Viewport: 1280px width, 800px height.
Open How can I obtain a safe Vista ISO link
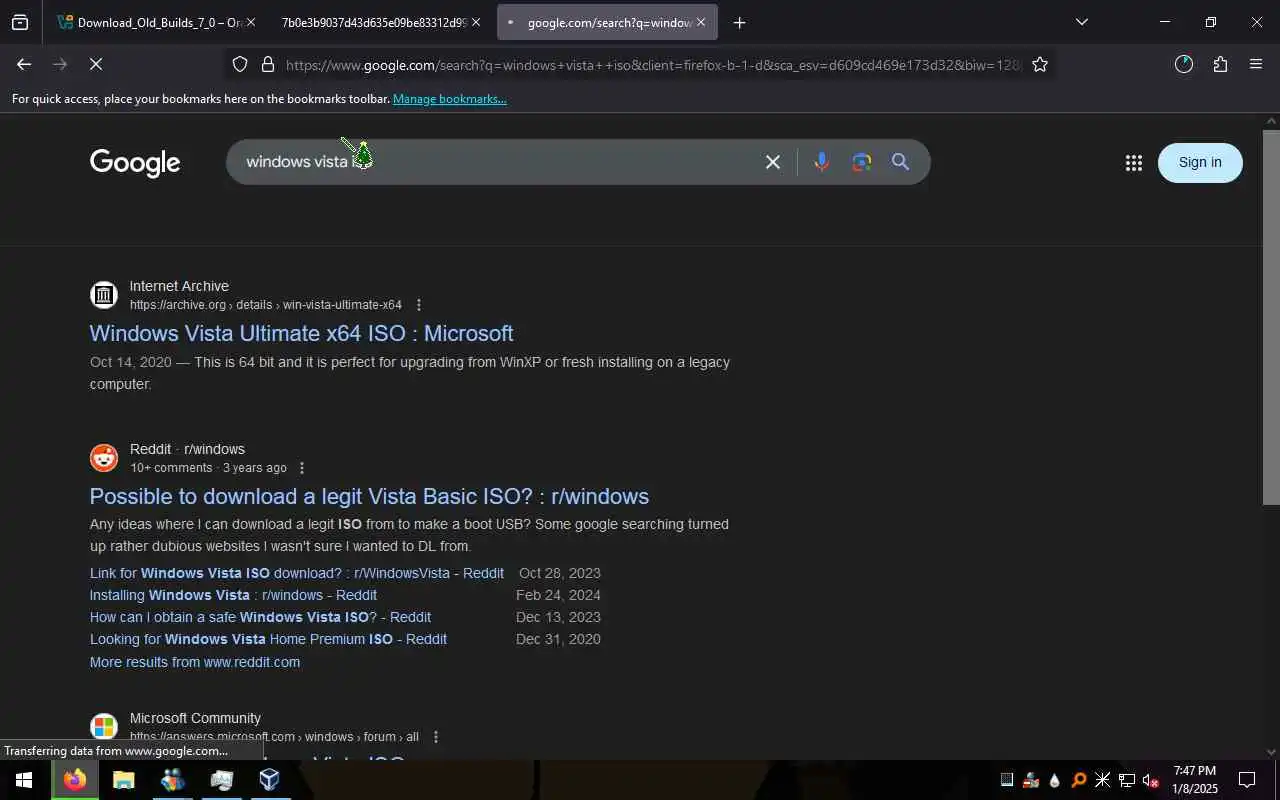[x=260, y=617]
